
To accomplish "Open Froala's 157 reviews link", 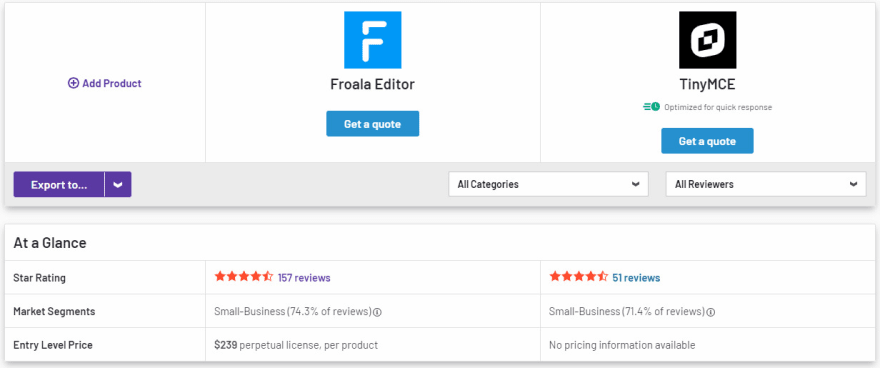I will (304, 278).
